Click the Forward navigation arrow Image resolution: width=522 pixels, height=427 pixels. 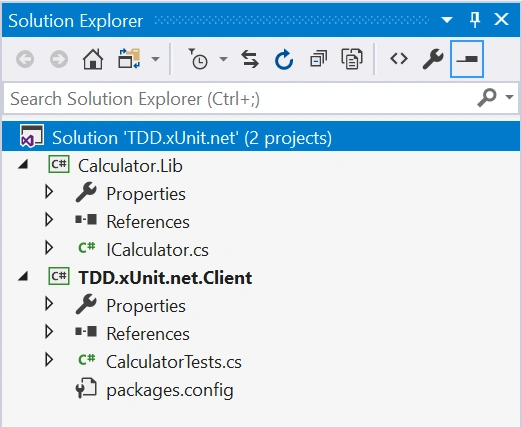pos(59,59)
